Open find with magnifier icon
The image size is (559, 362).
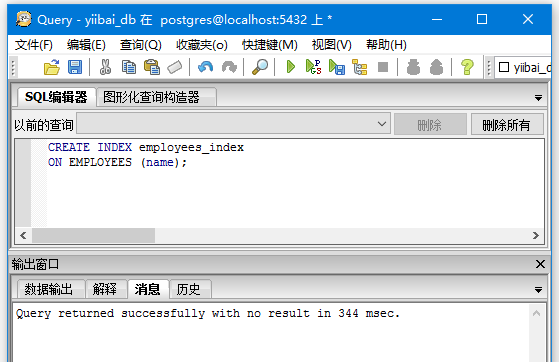(x=260, y=67)
